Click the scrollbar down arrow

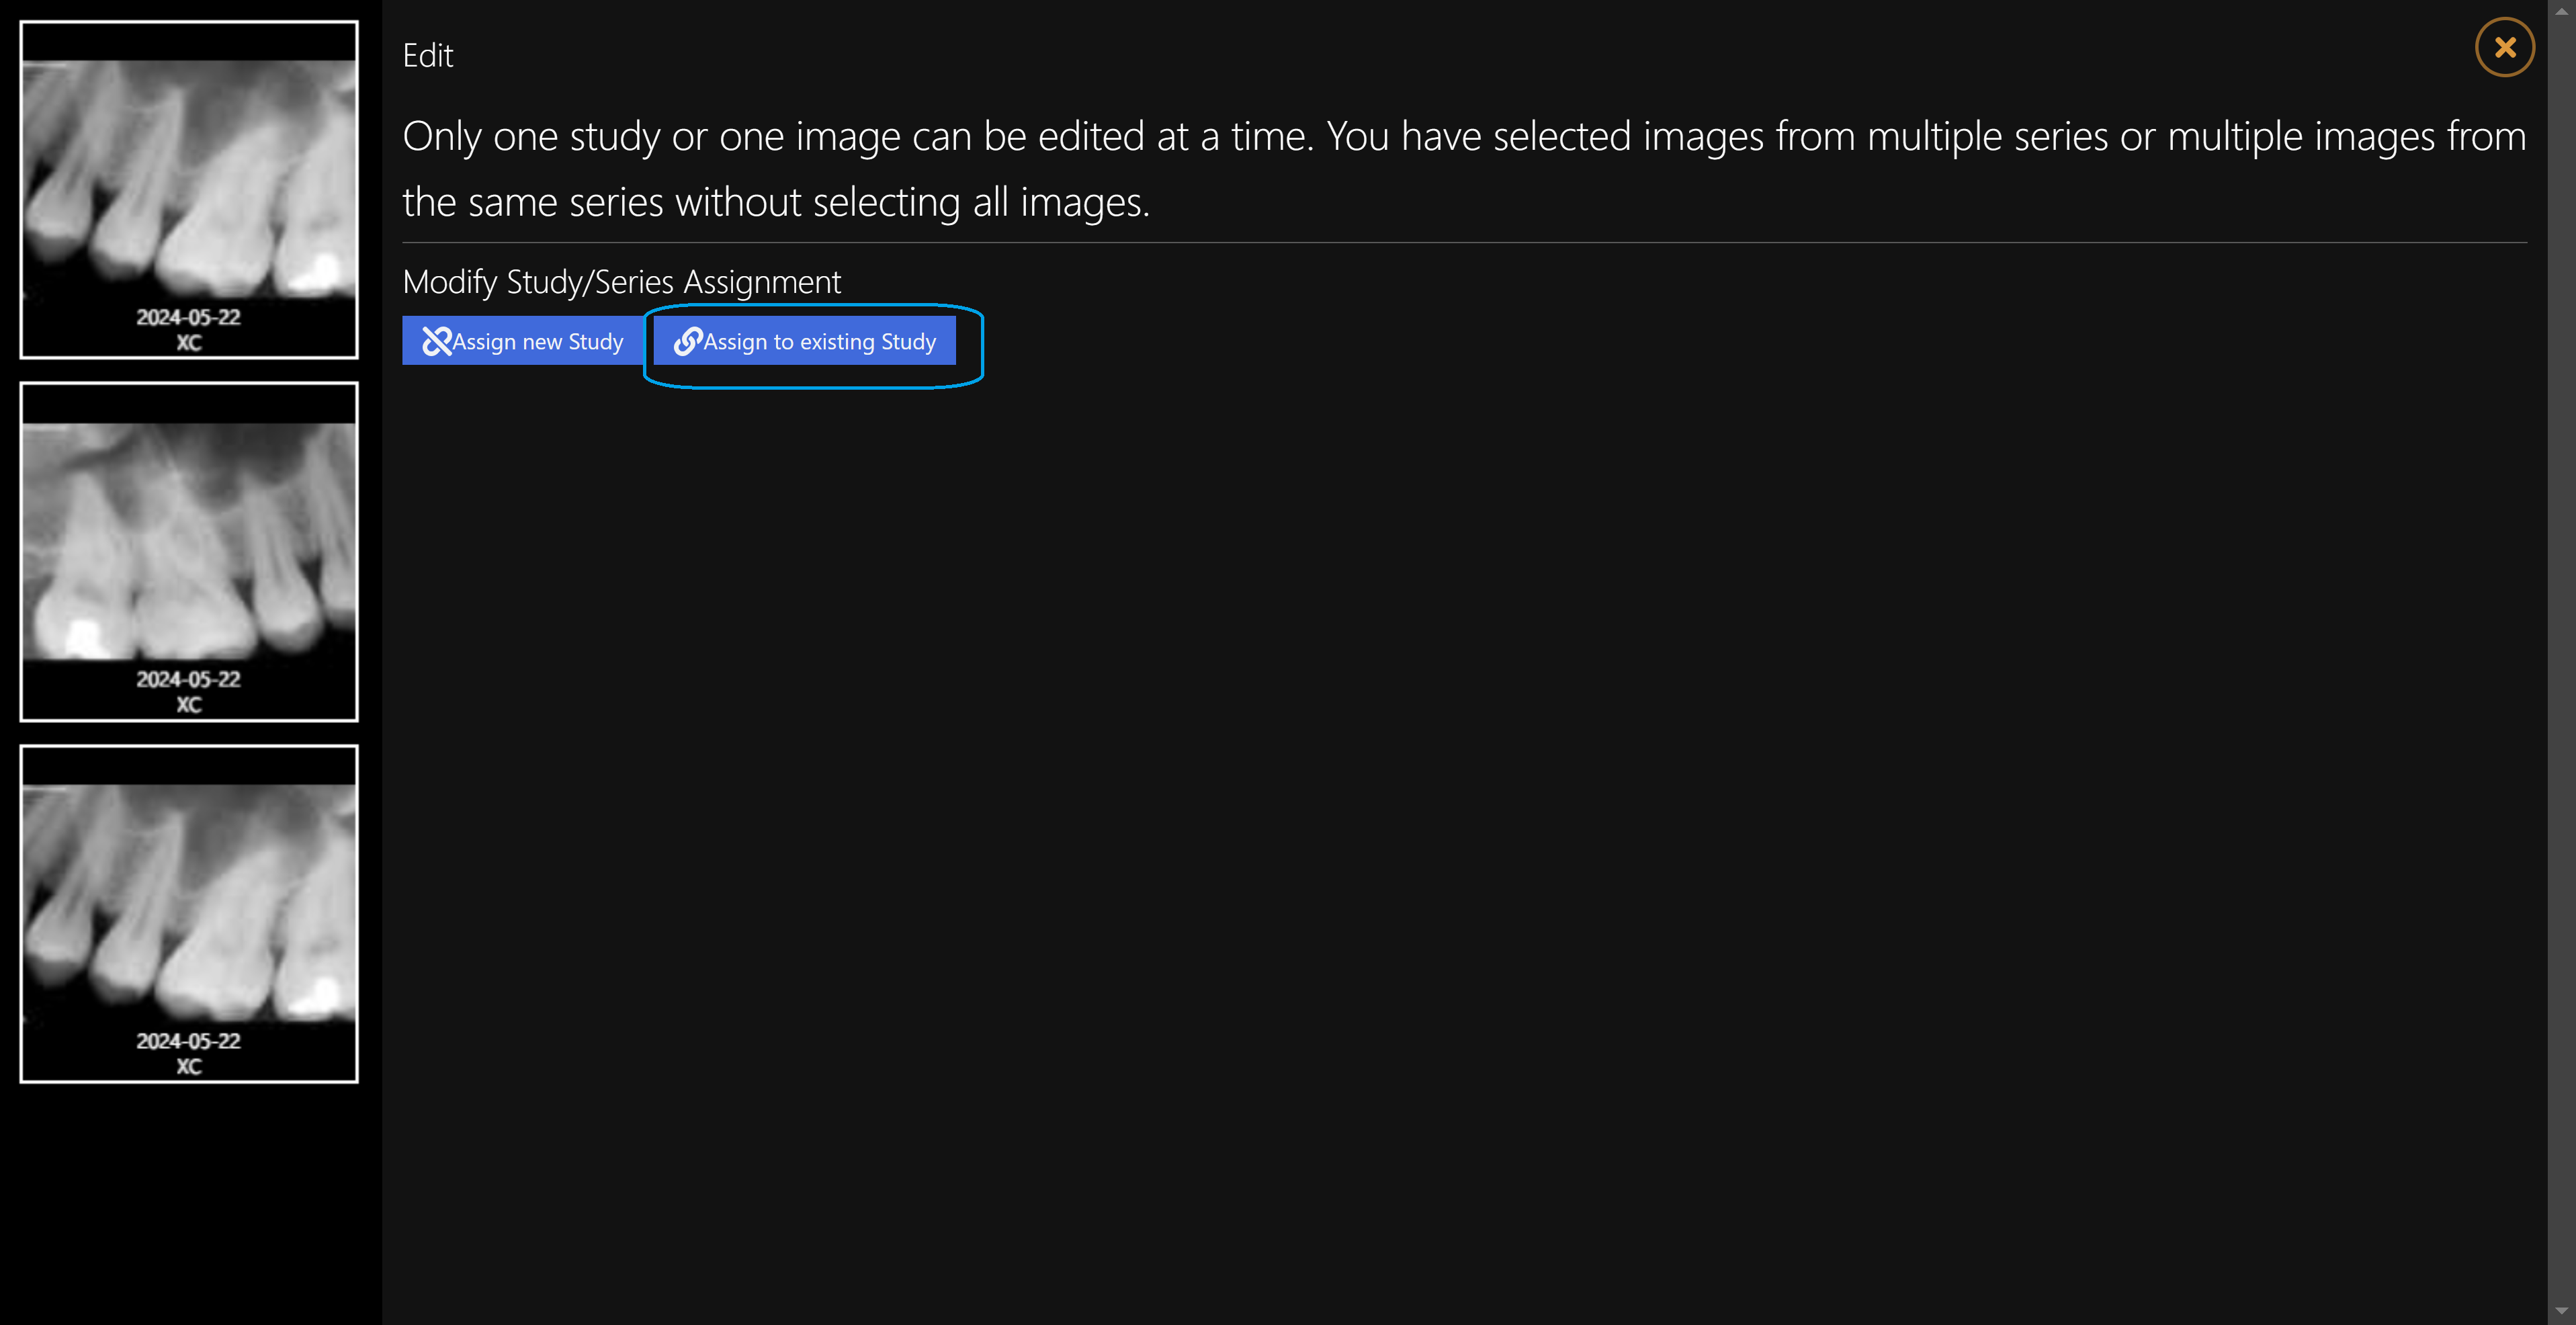point(2561,1313)
